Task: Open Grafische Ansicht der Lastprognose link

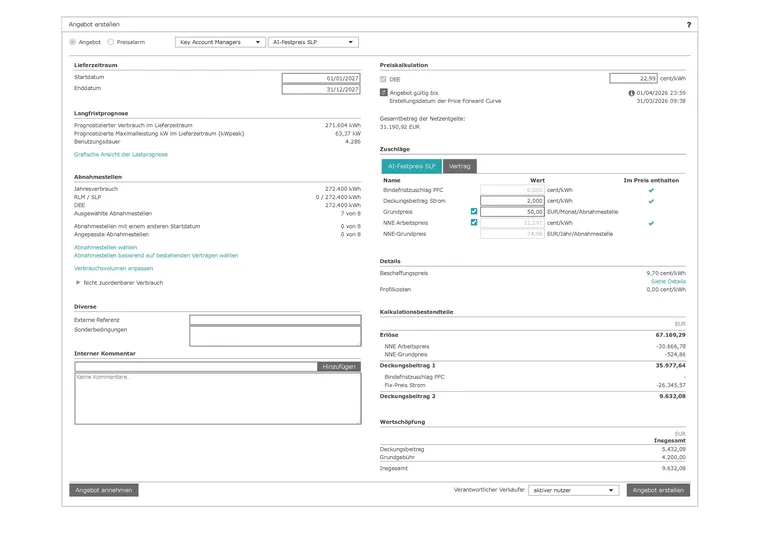Action: (x=121, y=155)
